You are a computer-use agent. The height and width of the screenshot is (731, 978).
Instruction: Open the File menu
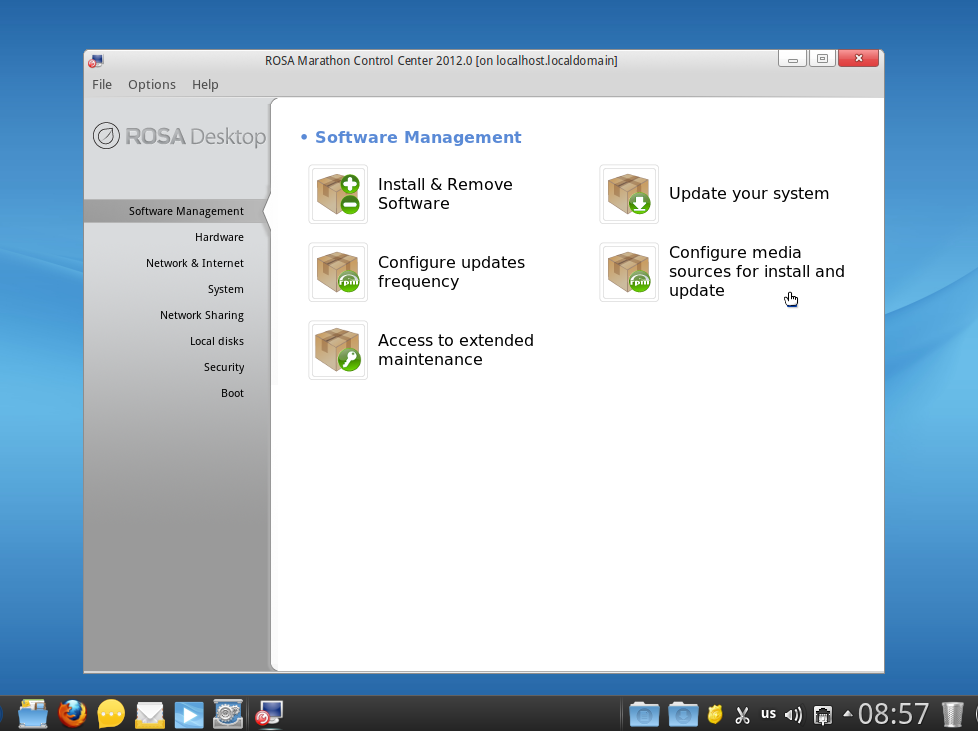click(x=102, y=84)
